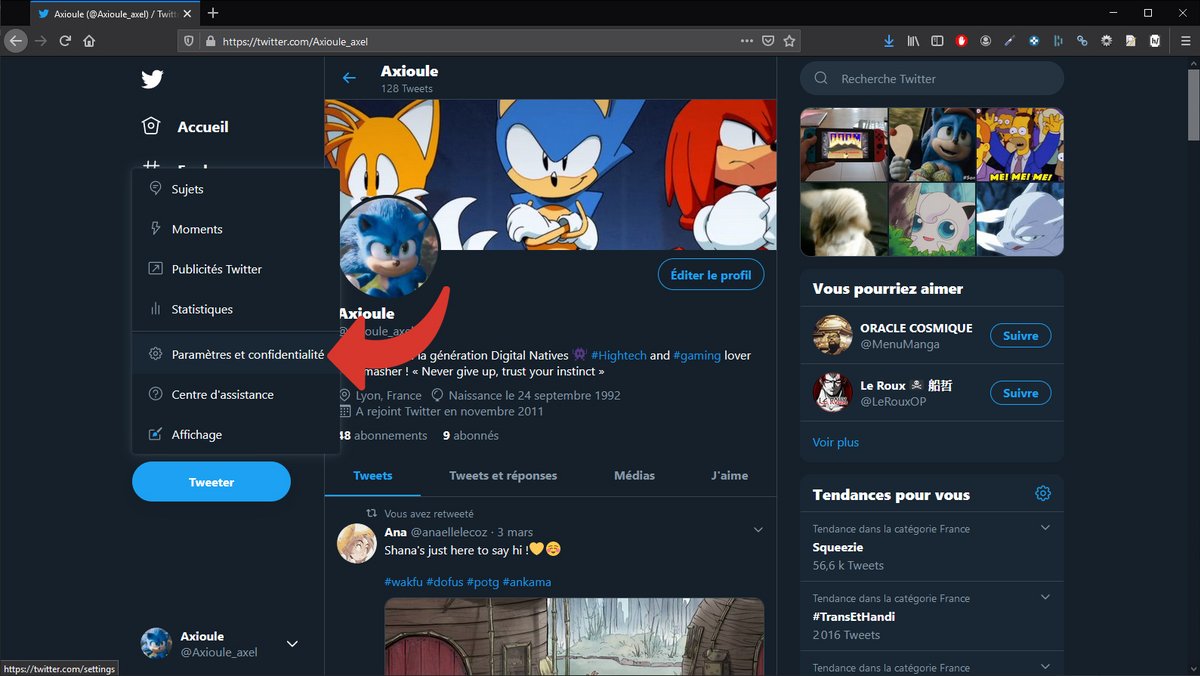This screenshot has width=1200, height=676.
Task: Open ORACLE COSMIQUE avatar
Action: pyautogui.click(x=832, y=336)
